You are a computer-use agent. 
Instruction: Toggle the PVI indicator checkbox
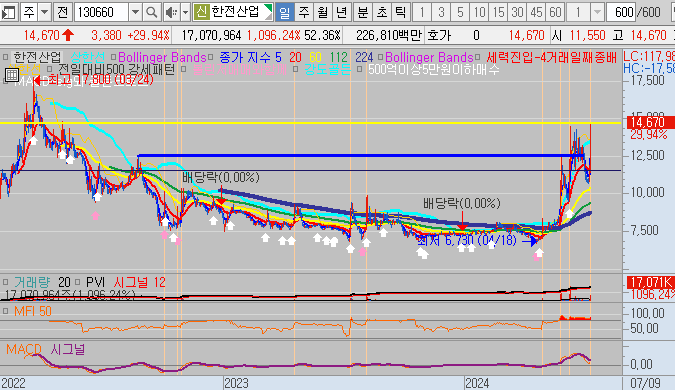[x=78, y=282]
